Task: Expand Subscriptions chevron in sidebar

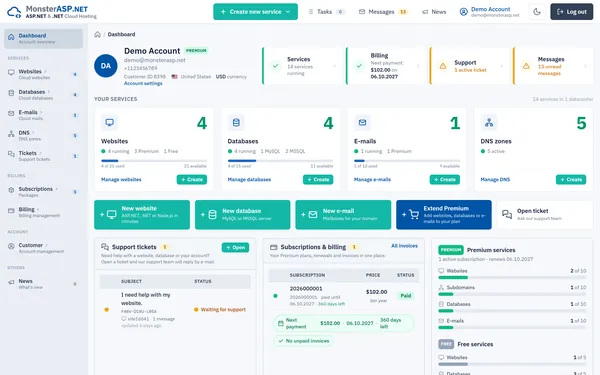Action: click(x=56, y=189)
